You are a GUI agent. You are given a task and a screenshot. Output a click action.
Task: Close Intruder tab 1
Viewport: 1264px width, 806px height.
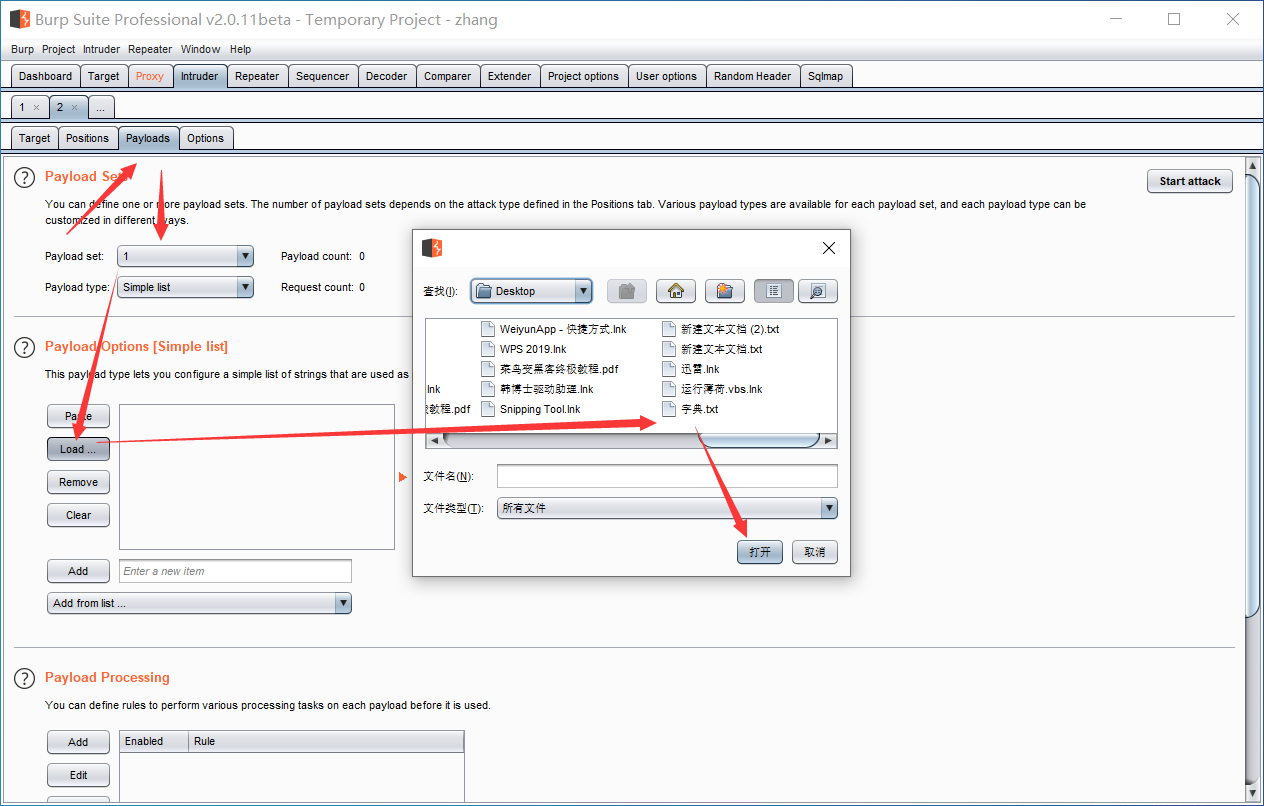click(x=36, y=107)
